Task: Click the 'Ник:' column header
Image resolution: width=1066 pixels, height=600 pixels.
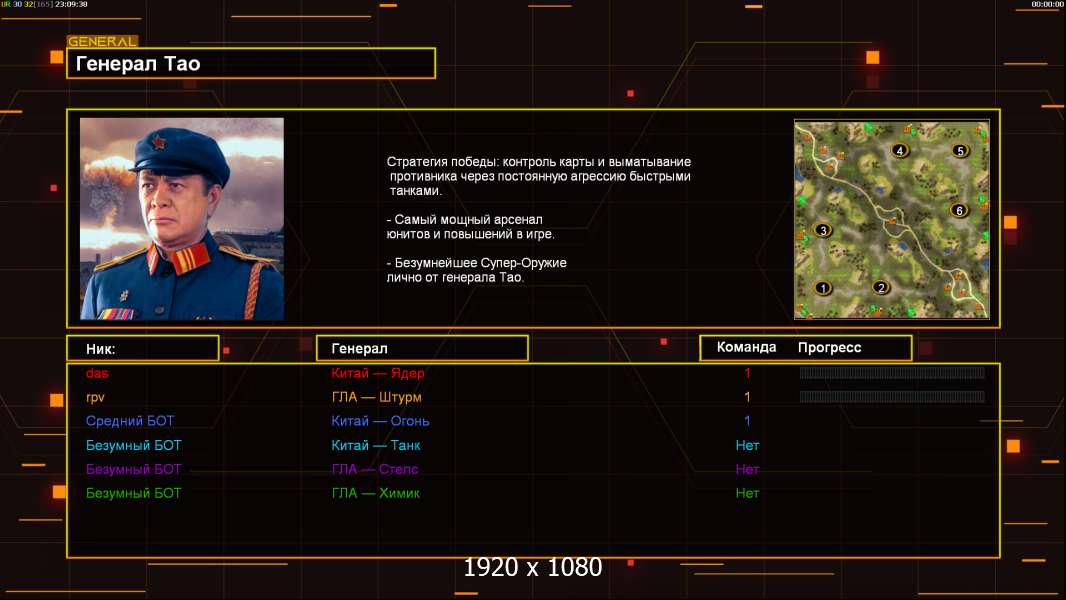Action: pos(143,348)
